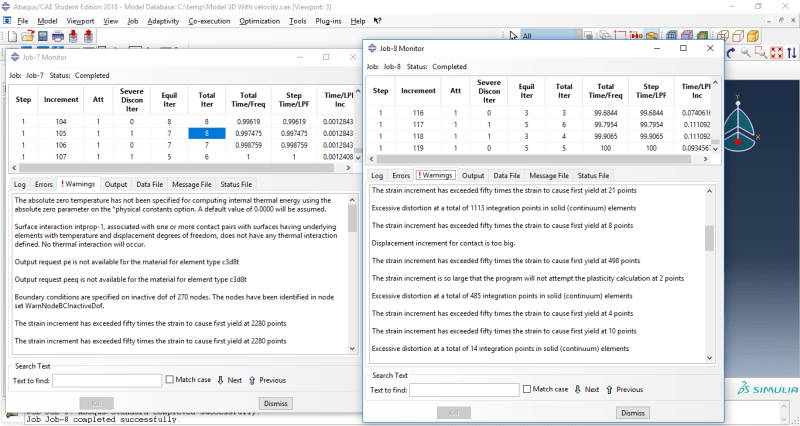800x426 pixels.
Task: Click the red point on viewport triad
Action: click(738, 141)
